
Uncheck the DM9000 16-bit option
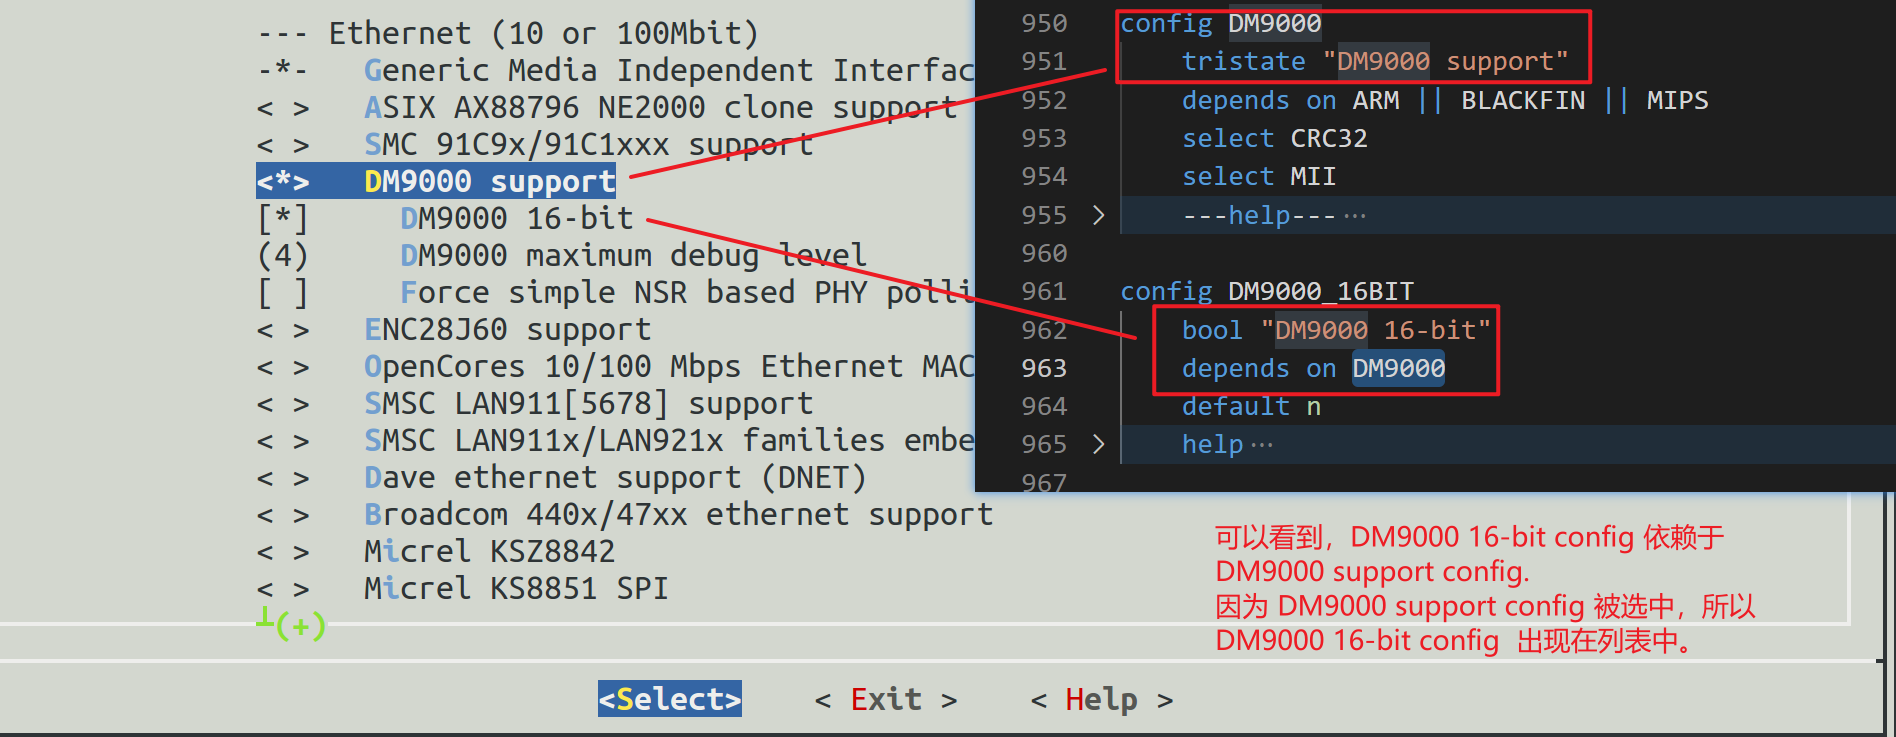click(x=283, y=219)
